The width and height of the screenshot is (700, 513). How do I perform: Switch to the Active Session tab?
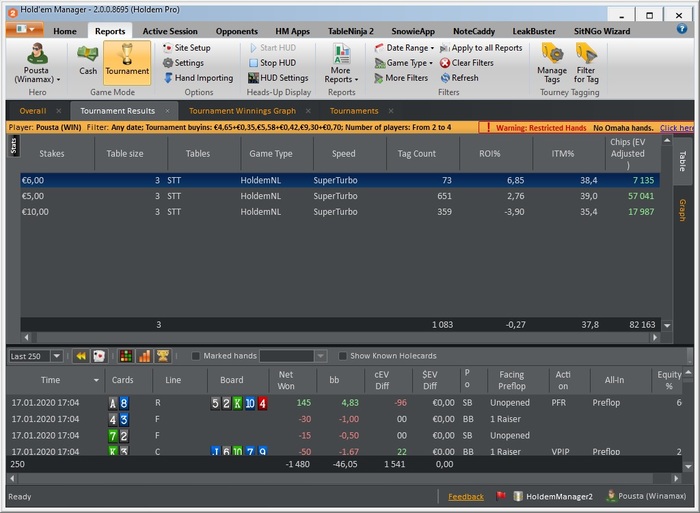(170, 31)
